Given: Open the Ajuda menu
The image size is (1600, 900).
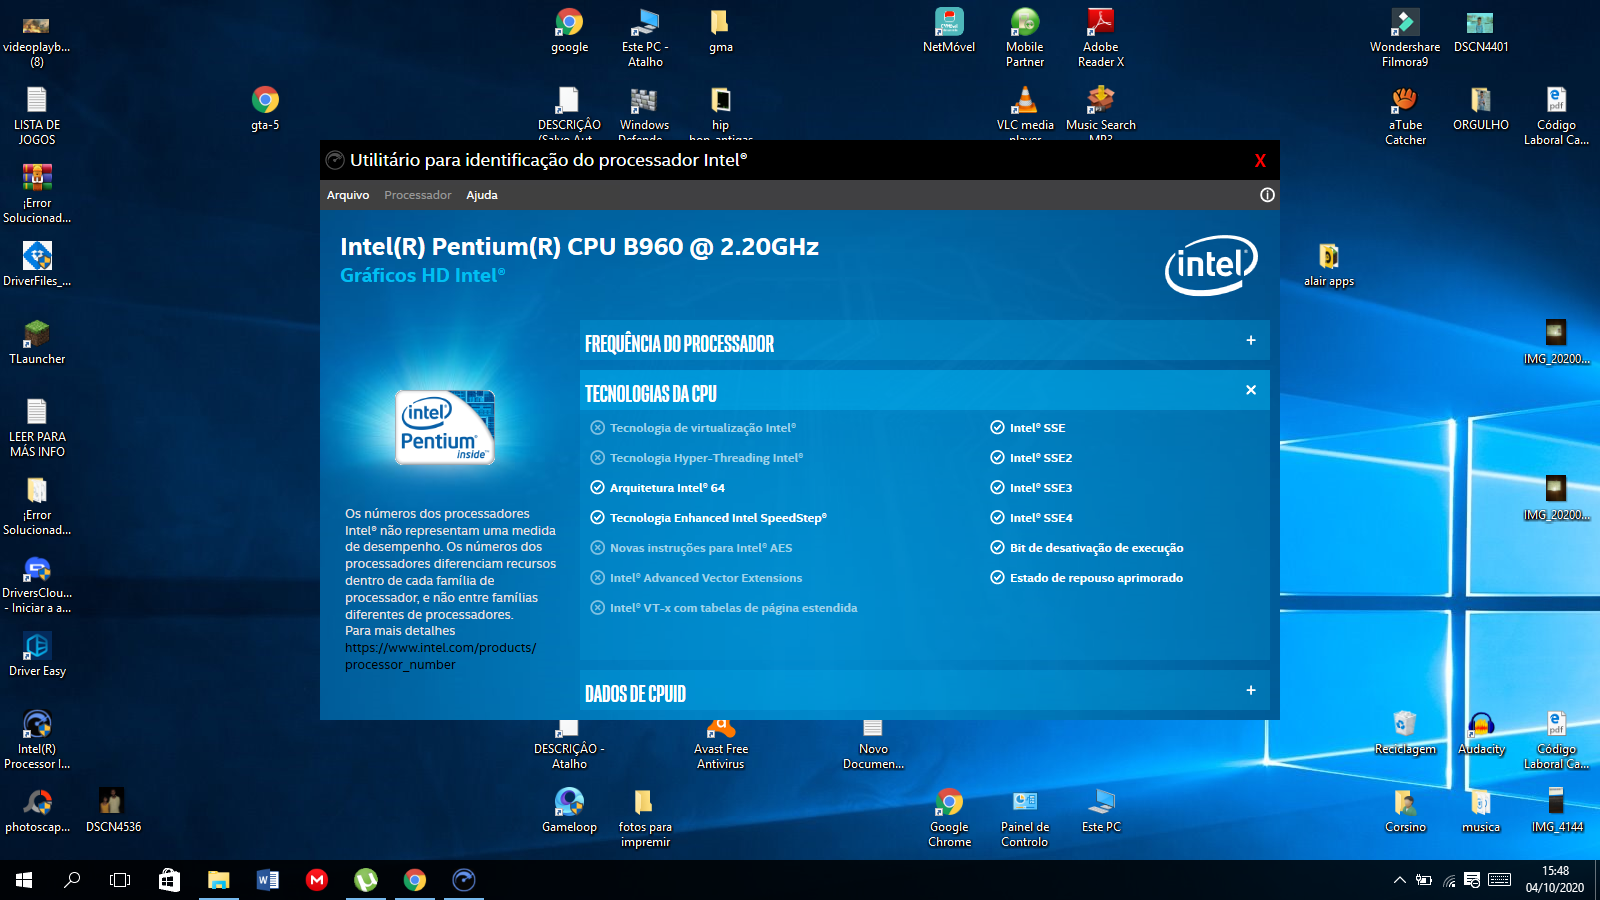Looking at the screenshot, I should click(482, 195).
